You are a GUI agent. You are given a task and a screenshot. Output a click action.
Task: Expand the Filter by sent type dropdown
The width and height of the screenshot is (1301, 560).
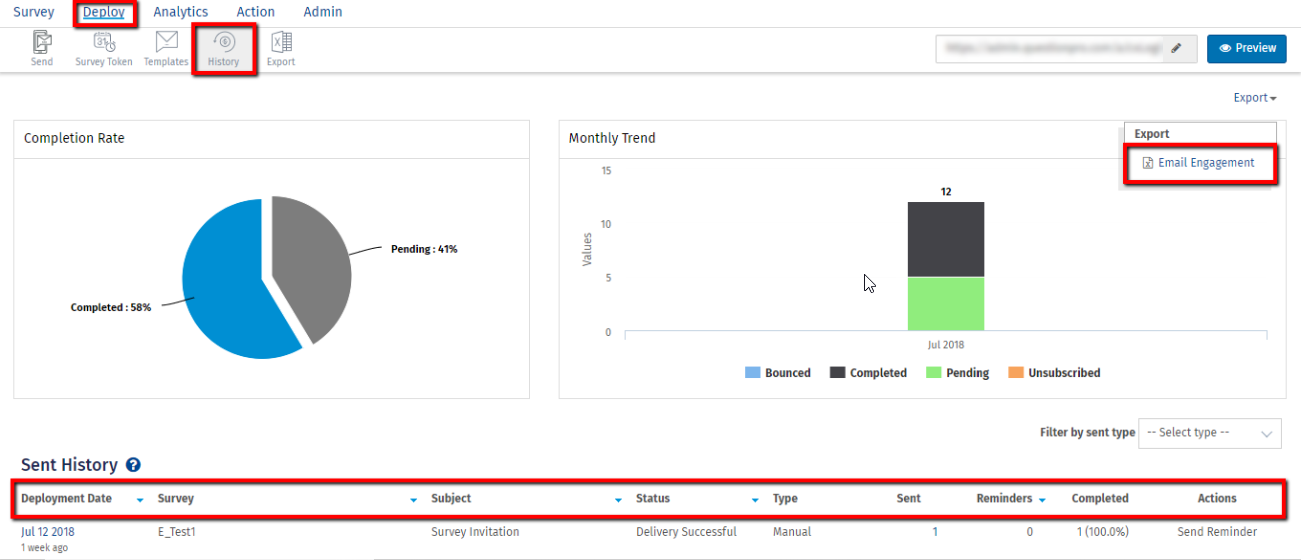click(1210, 433)
